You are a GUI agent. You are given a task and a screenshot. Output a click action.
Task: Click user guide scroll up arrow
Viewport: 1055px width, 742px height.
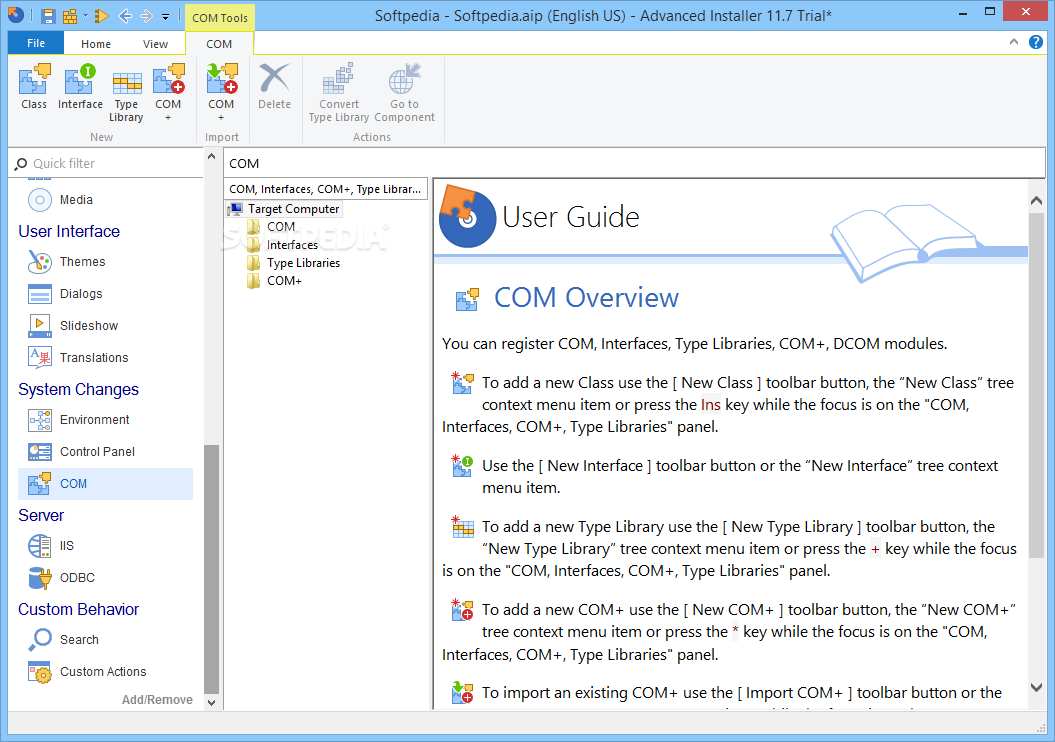click(x=1036, y=200)
